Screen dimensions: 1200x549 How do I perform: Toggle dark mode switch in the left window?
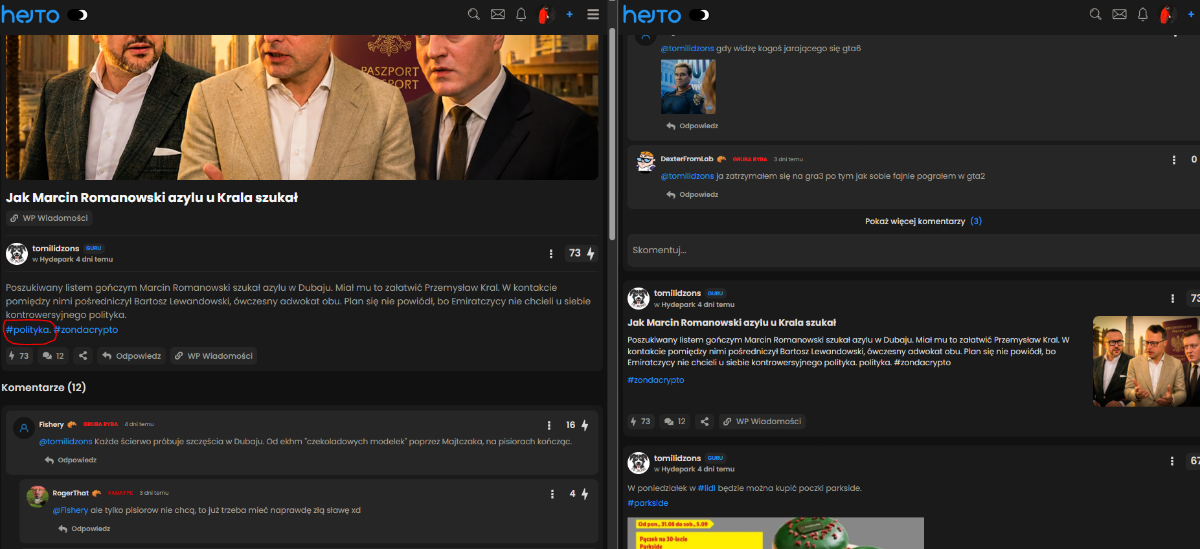point(77,15)
